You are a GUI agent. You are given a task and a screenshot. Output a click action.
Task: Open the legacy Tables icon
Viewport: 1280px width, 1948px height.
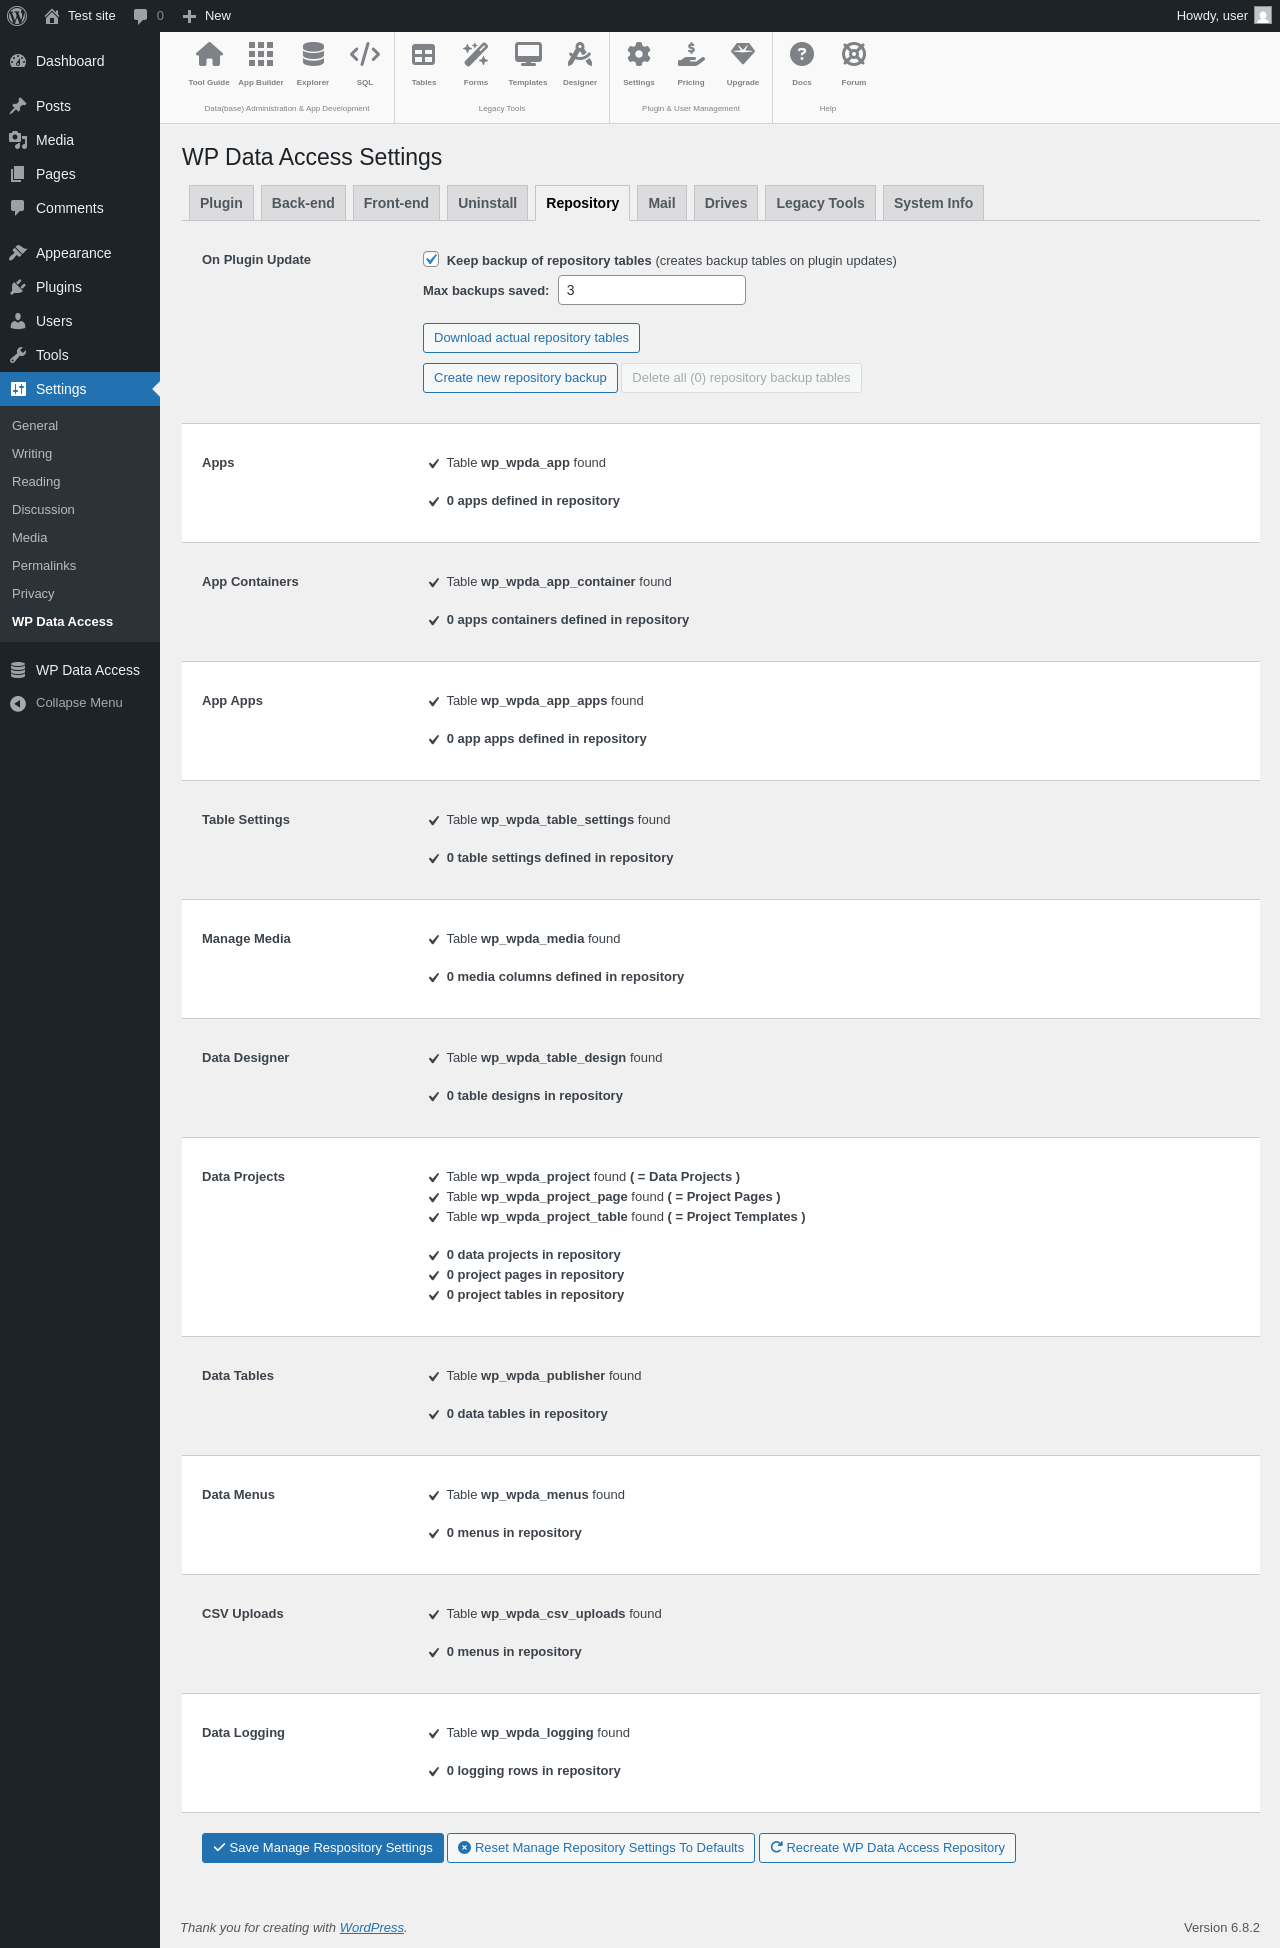point(424,54)
